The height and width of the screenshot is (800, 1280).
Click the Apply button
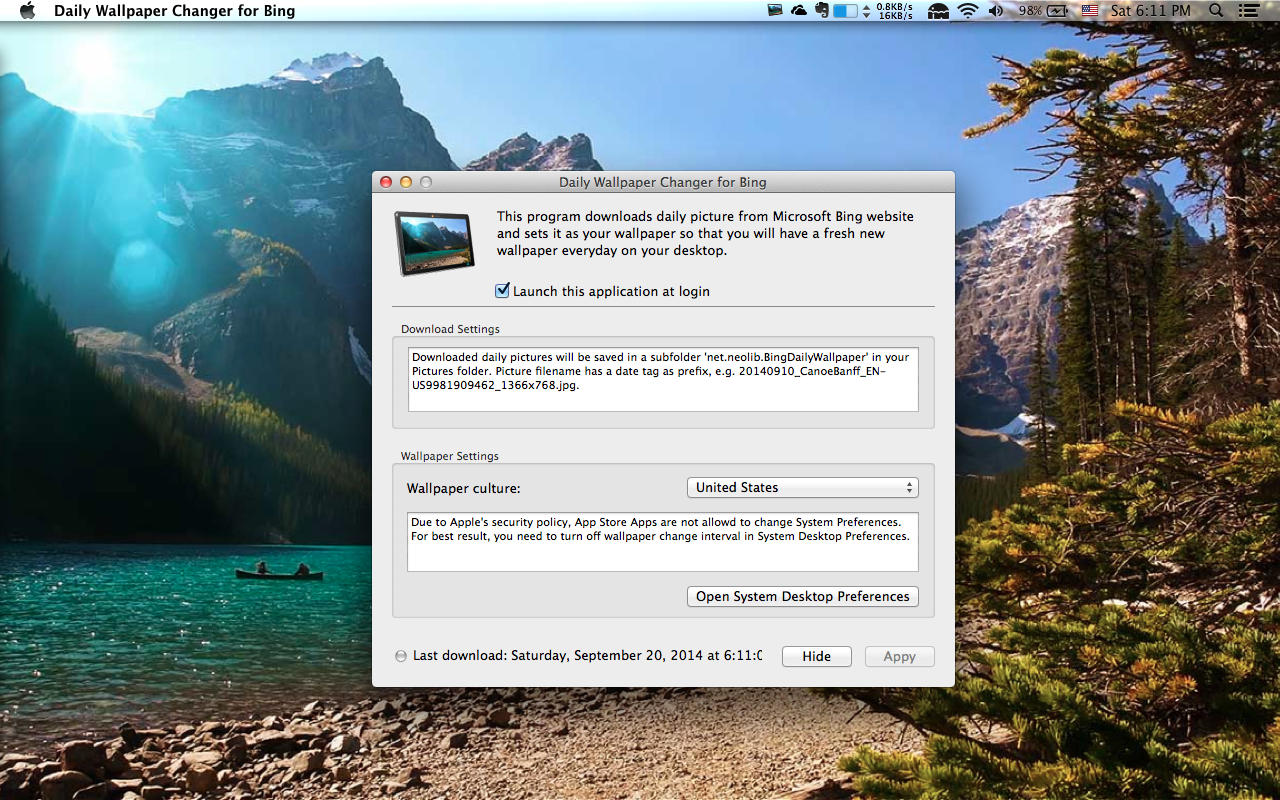coord(899,656)
